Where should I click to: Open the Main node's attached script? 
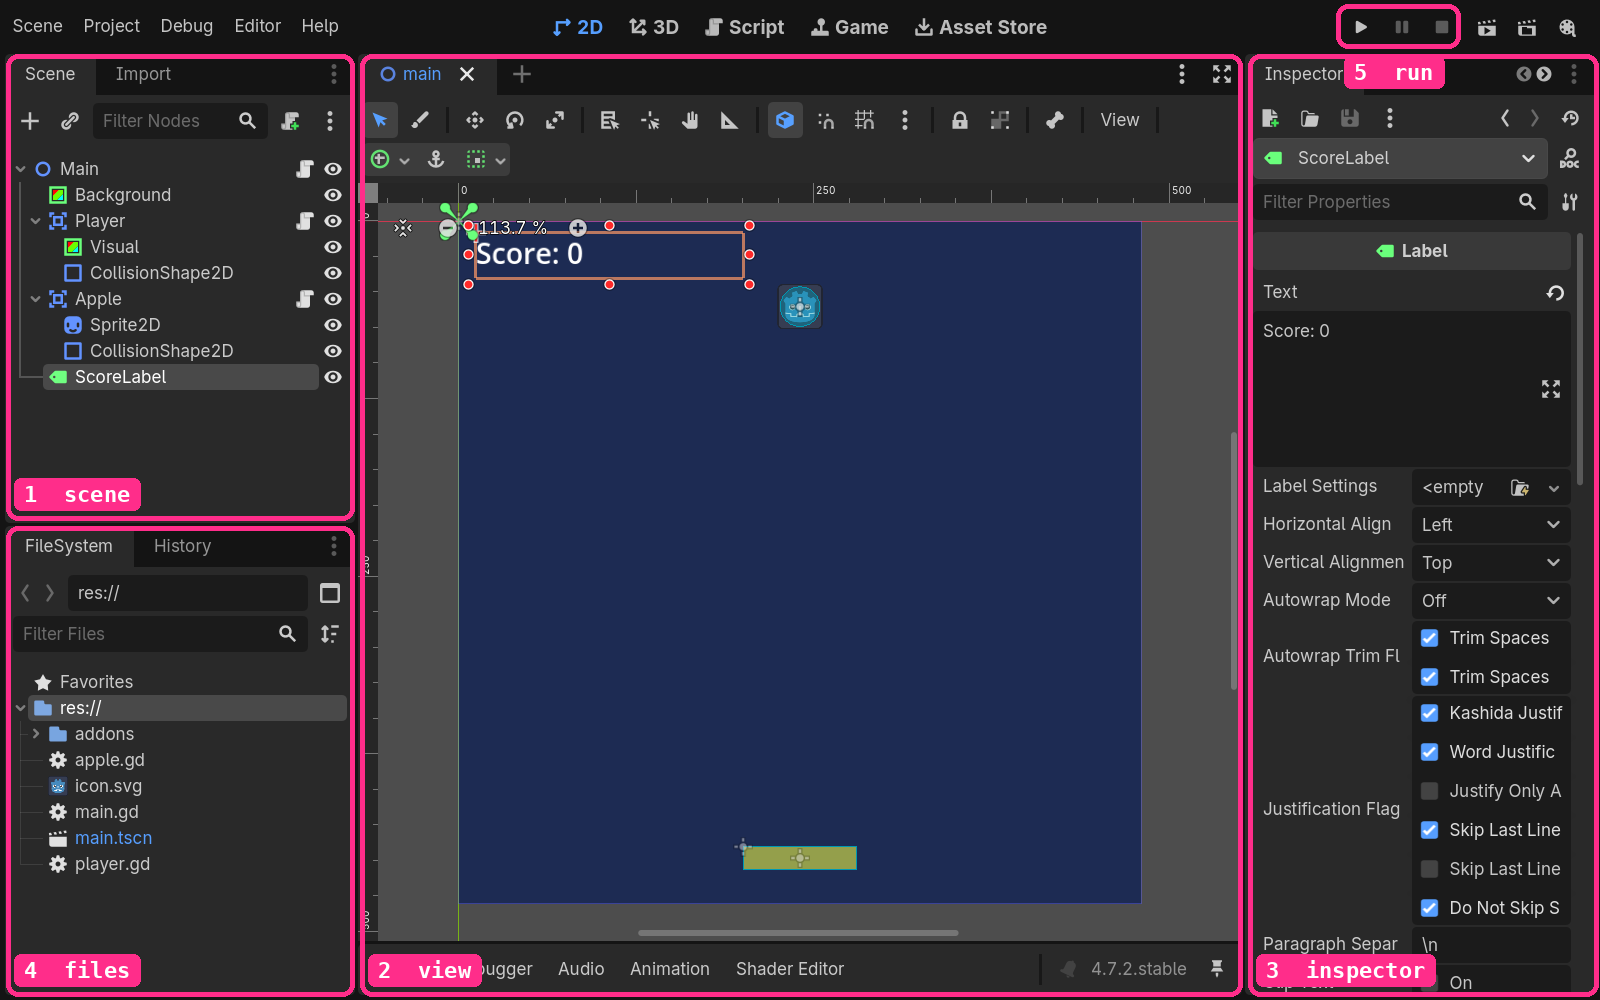[x=305, y=169]
